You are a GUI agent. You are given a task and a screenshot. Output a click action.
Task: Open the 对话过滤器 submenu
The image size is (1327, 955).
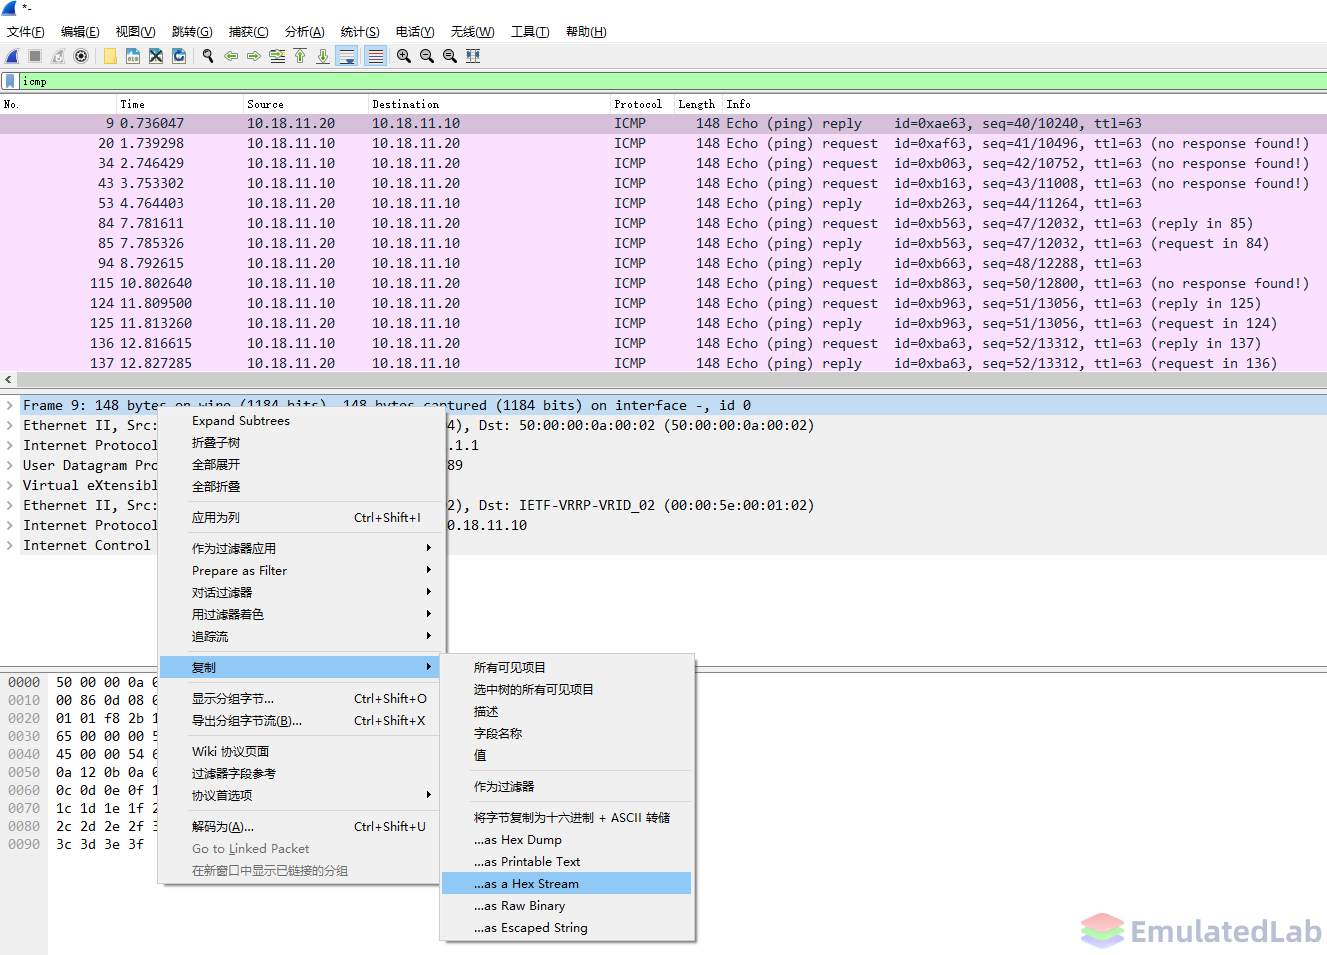(301, 592)
